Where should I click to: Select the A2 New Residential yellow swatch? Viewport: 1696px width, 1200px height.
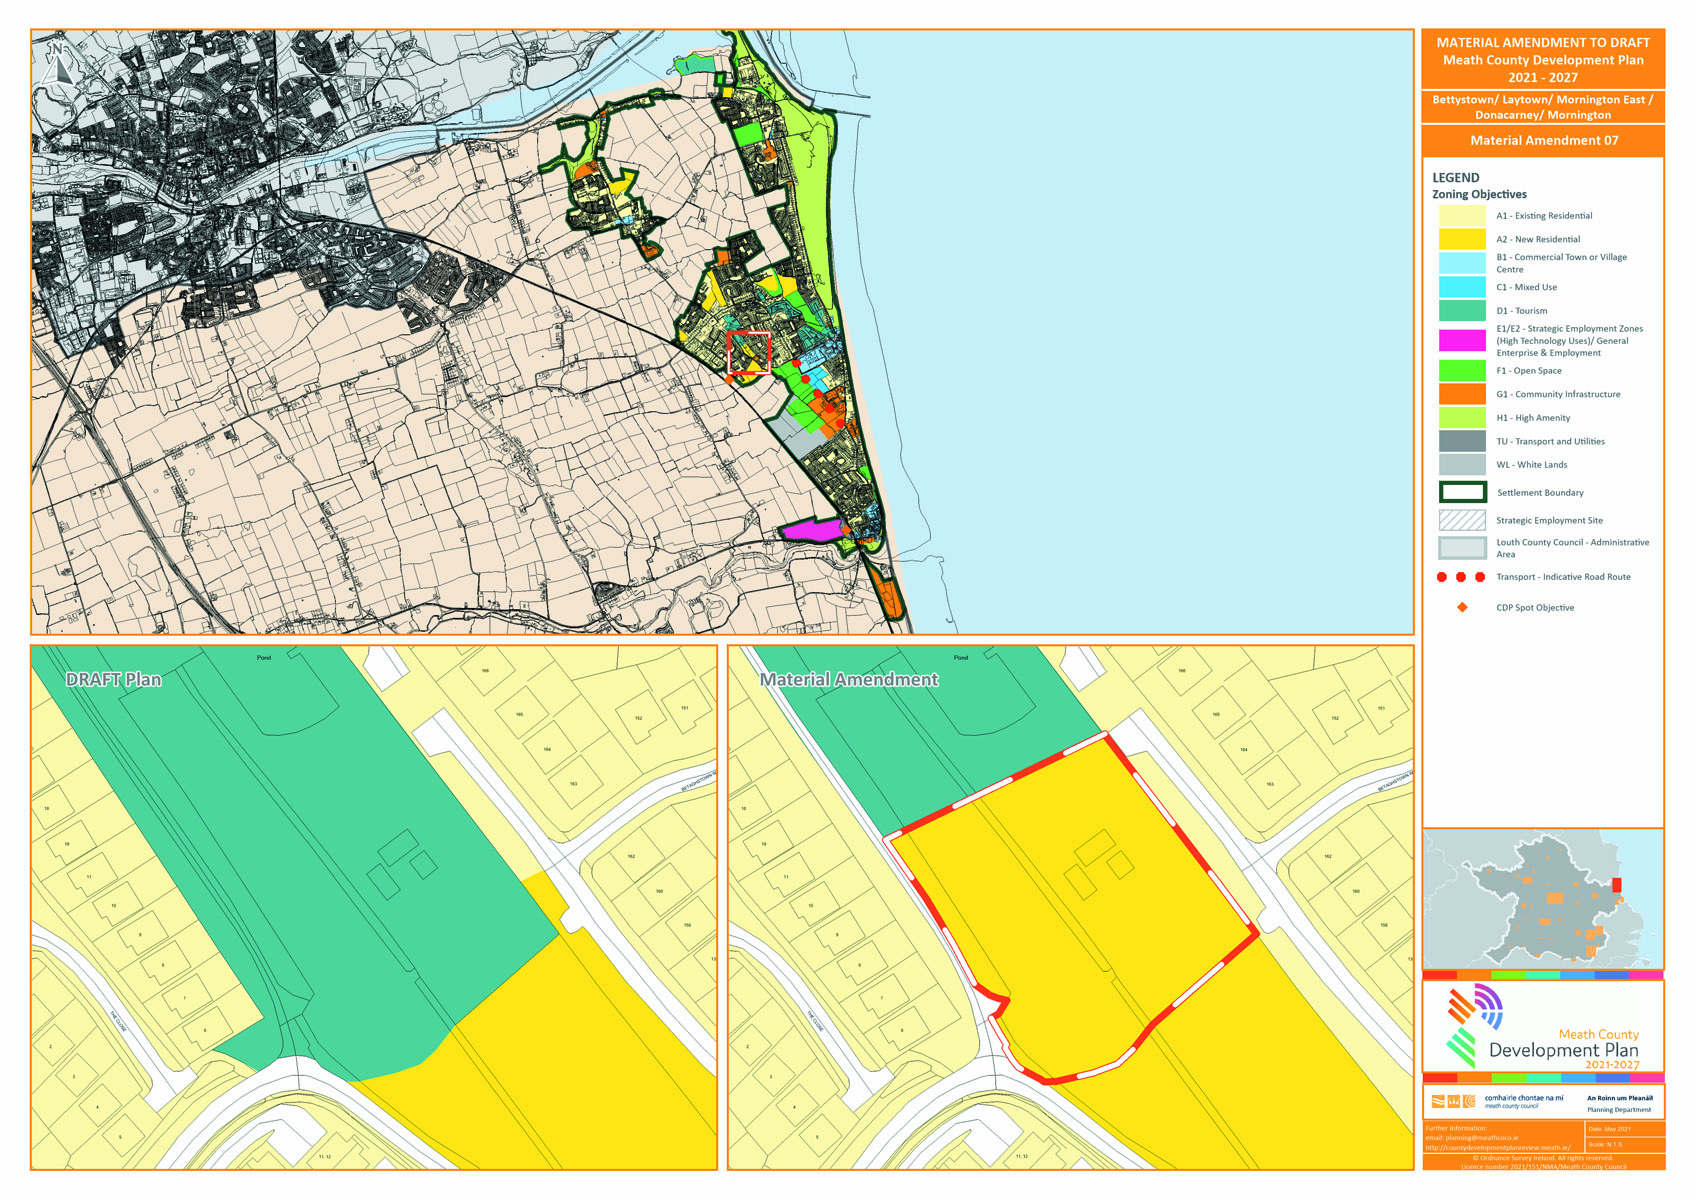(1462, 240)
